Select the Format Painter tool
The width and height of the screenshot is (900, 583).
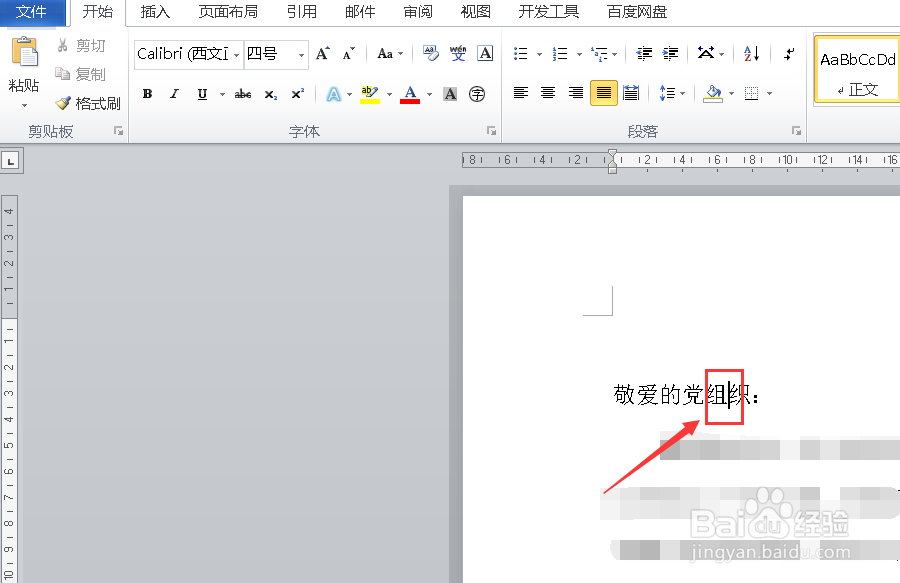pyautogui.click(x=88, y=103)
